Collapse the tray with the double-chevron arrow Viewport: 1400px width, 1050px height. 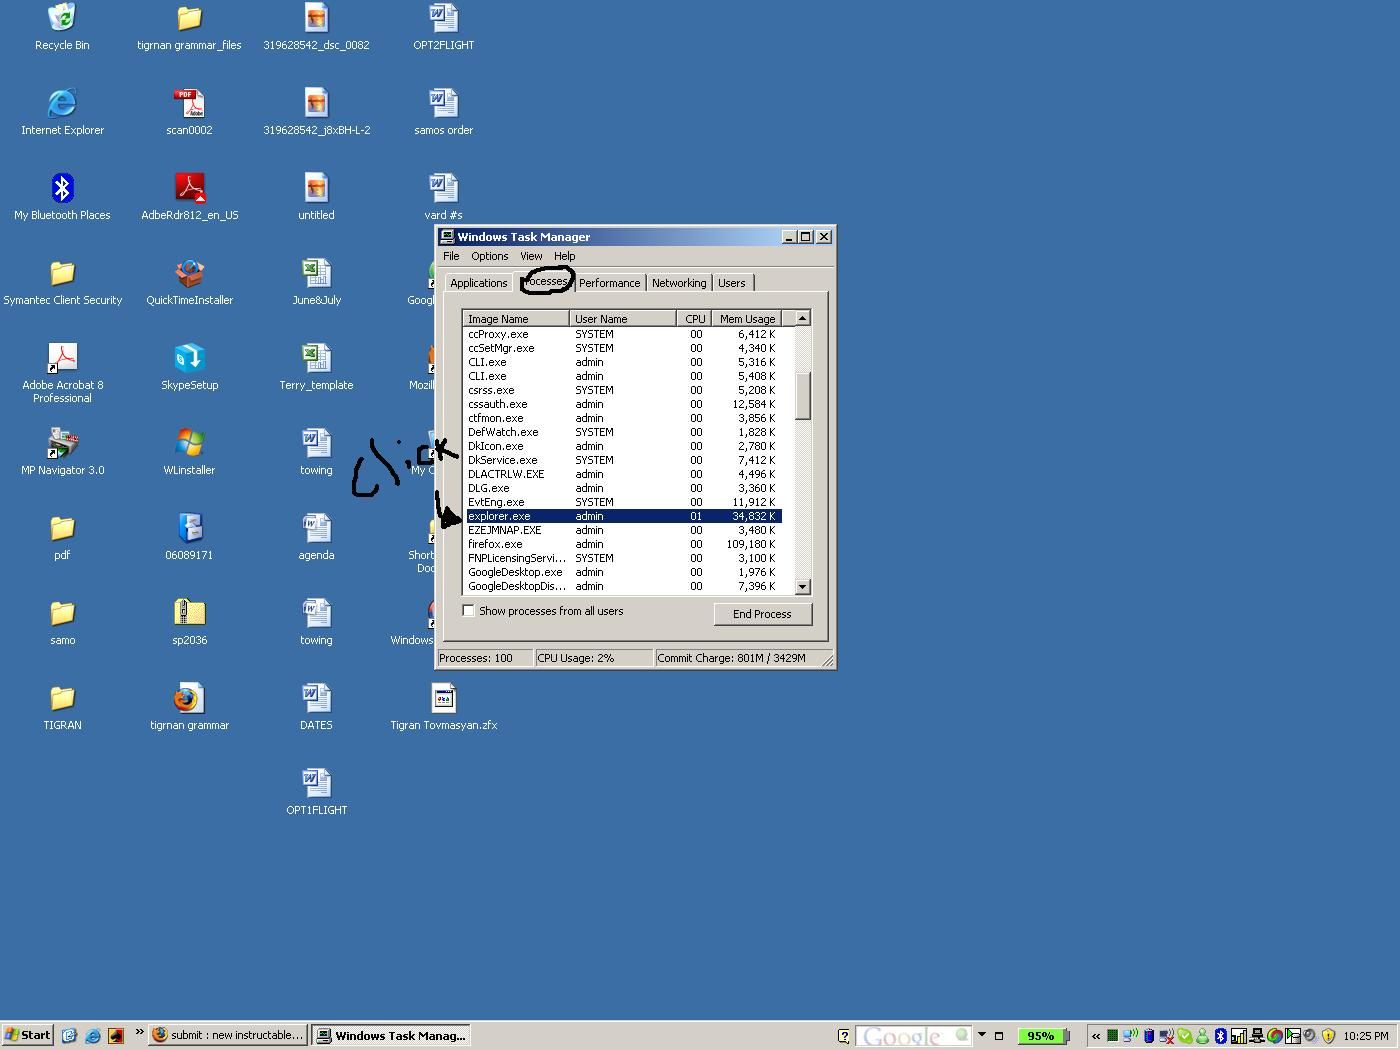1097,1036
